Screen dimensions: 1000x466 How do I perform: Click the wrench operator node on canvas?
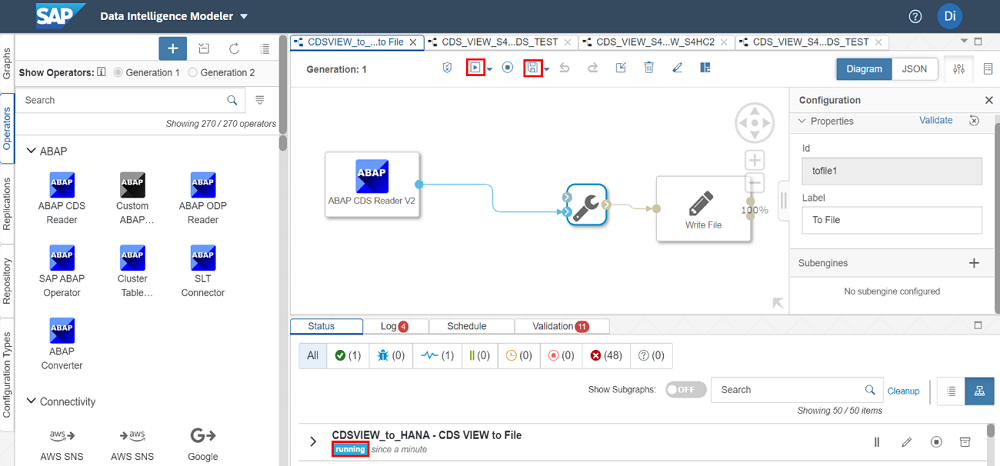point(587,205)
